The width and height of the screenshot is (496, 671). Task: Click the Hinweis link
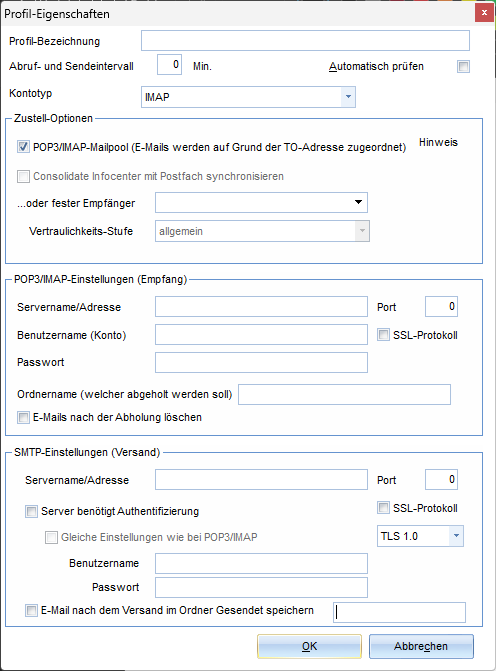(x=438, y=142)
